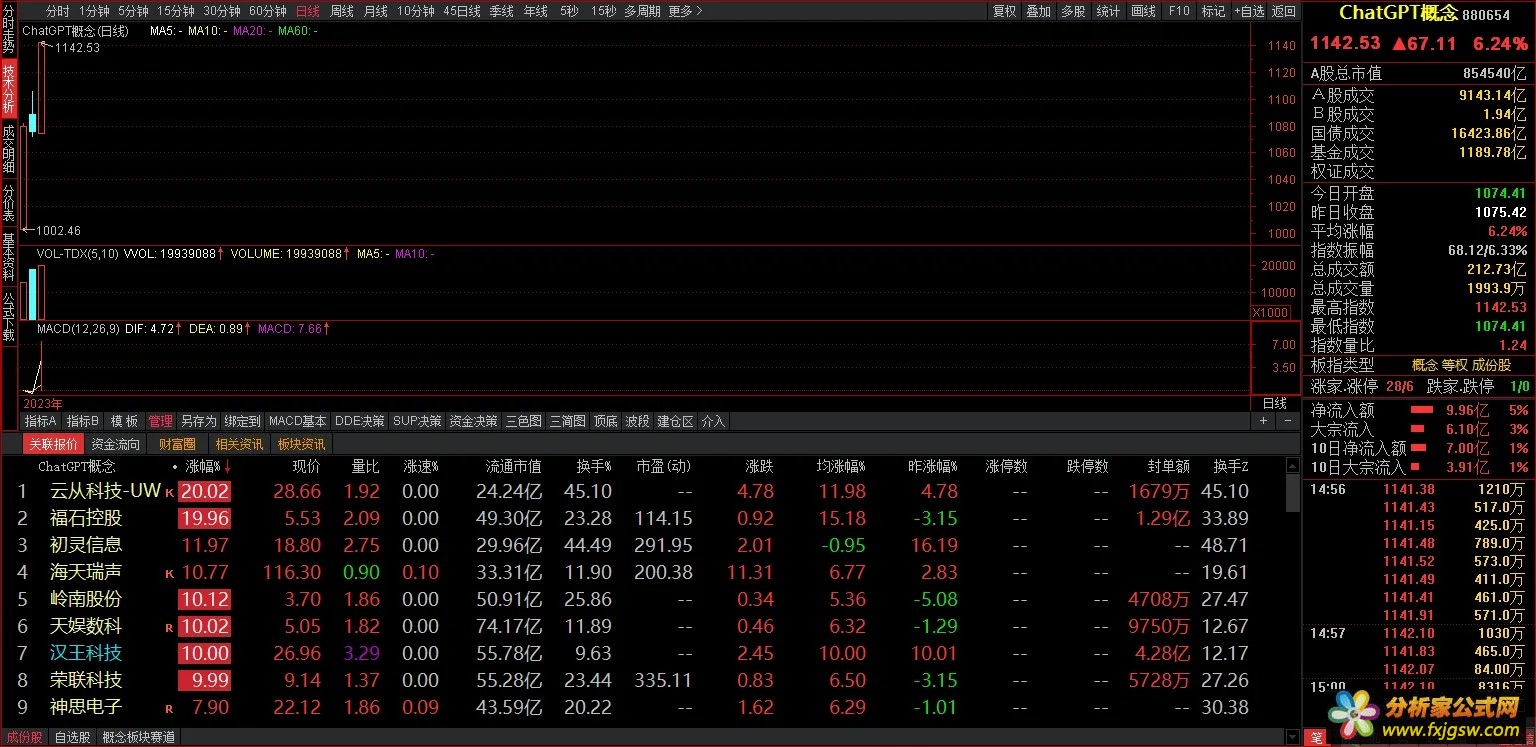Image resolution: width=1536 pixels, height=747 pixels.
Task: Click the 叠加 overlay button
Action: pos(1039,11)
